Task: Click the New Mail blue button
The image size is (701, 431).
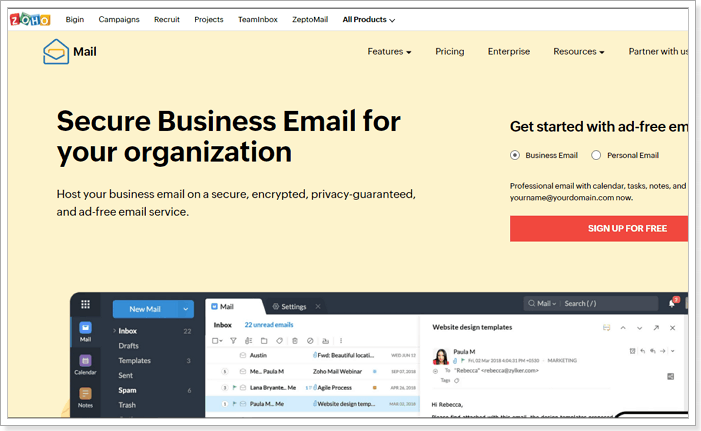Action: (145, 309)
